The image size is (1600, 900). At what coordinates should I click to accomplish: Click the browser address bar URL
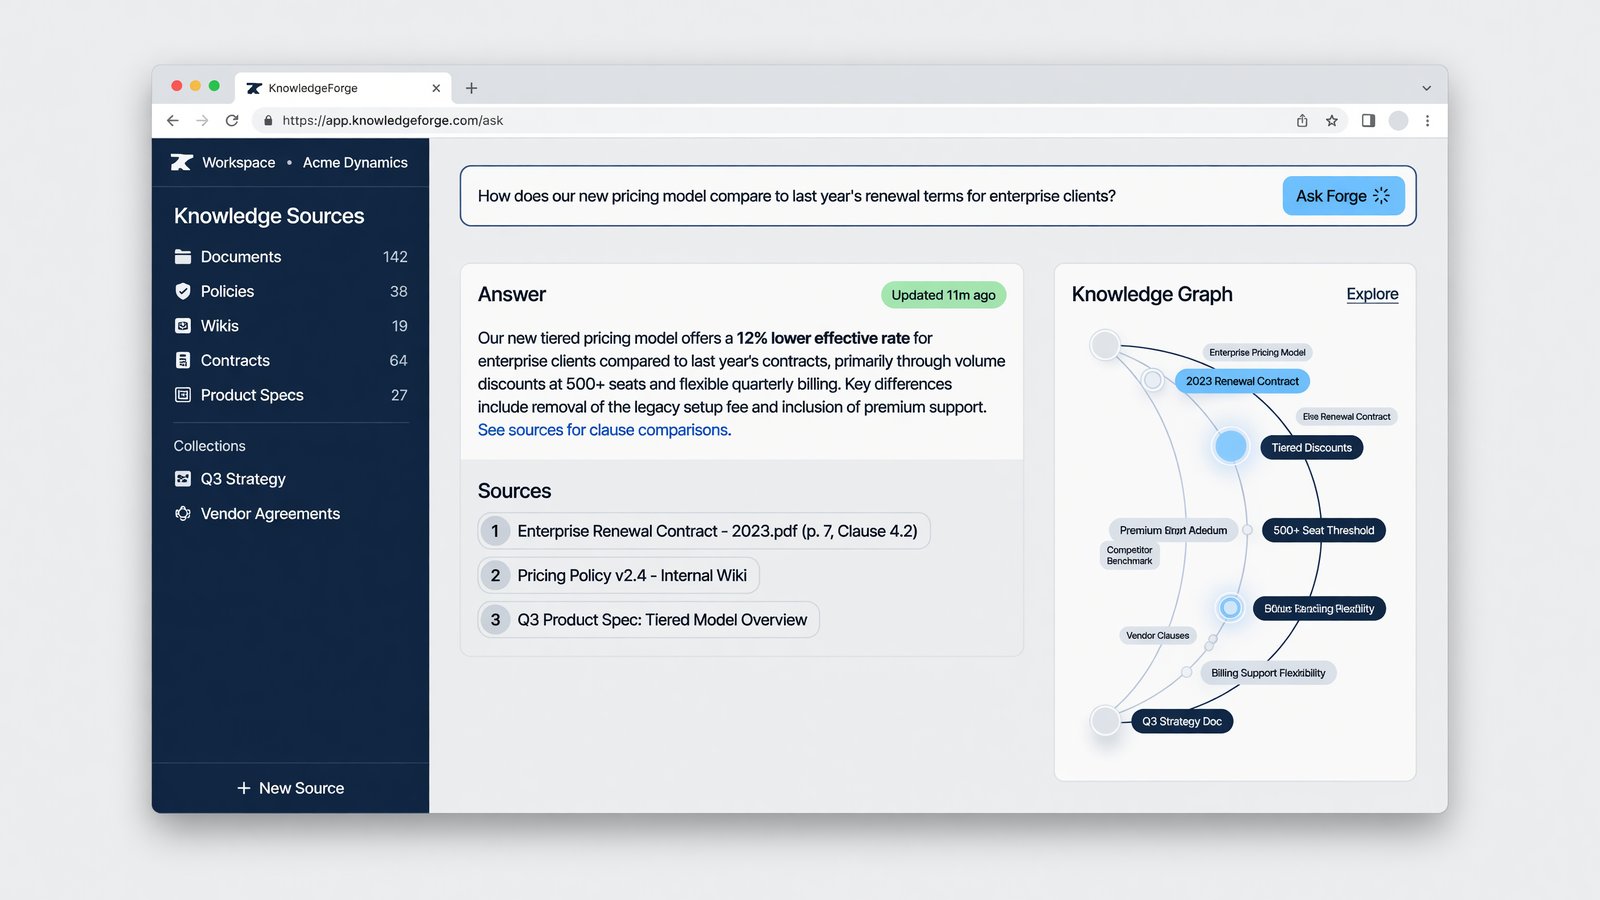[393, 120]
